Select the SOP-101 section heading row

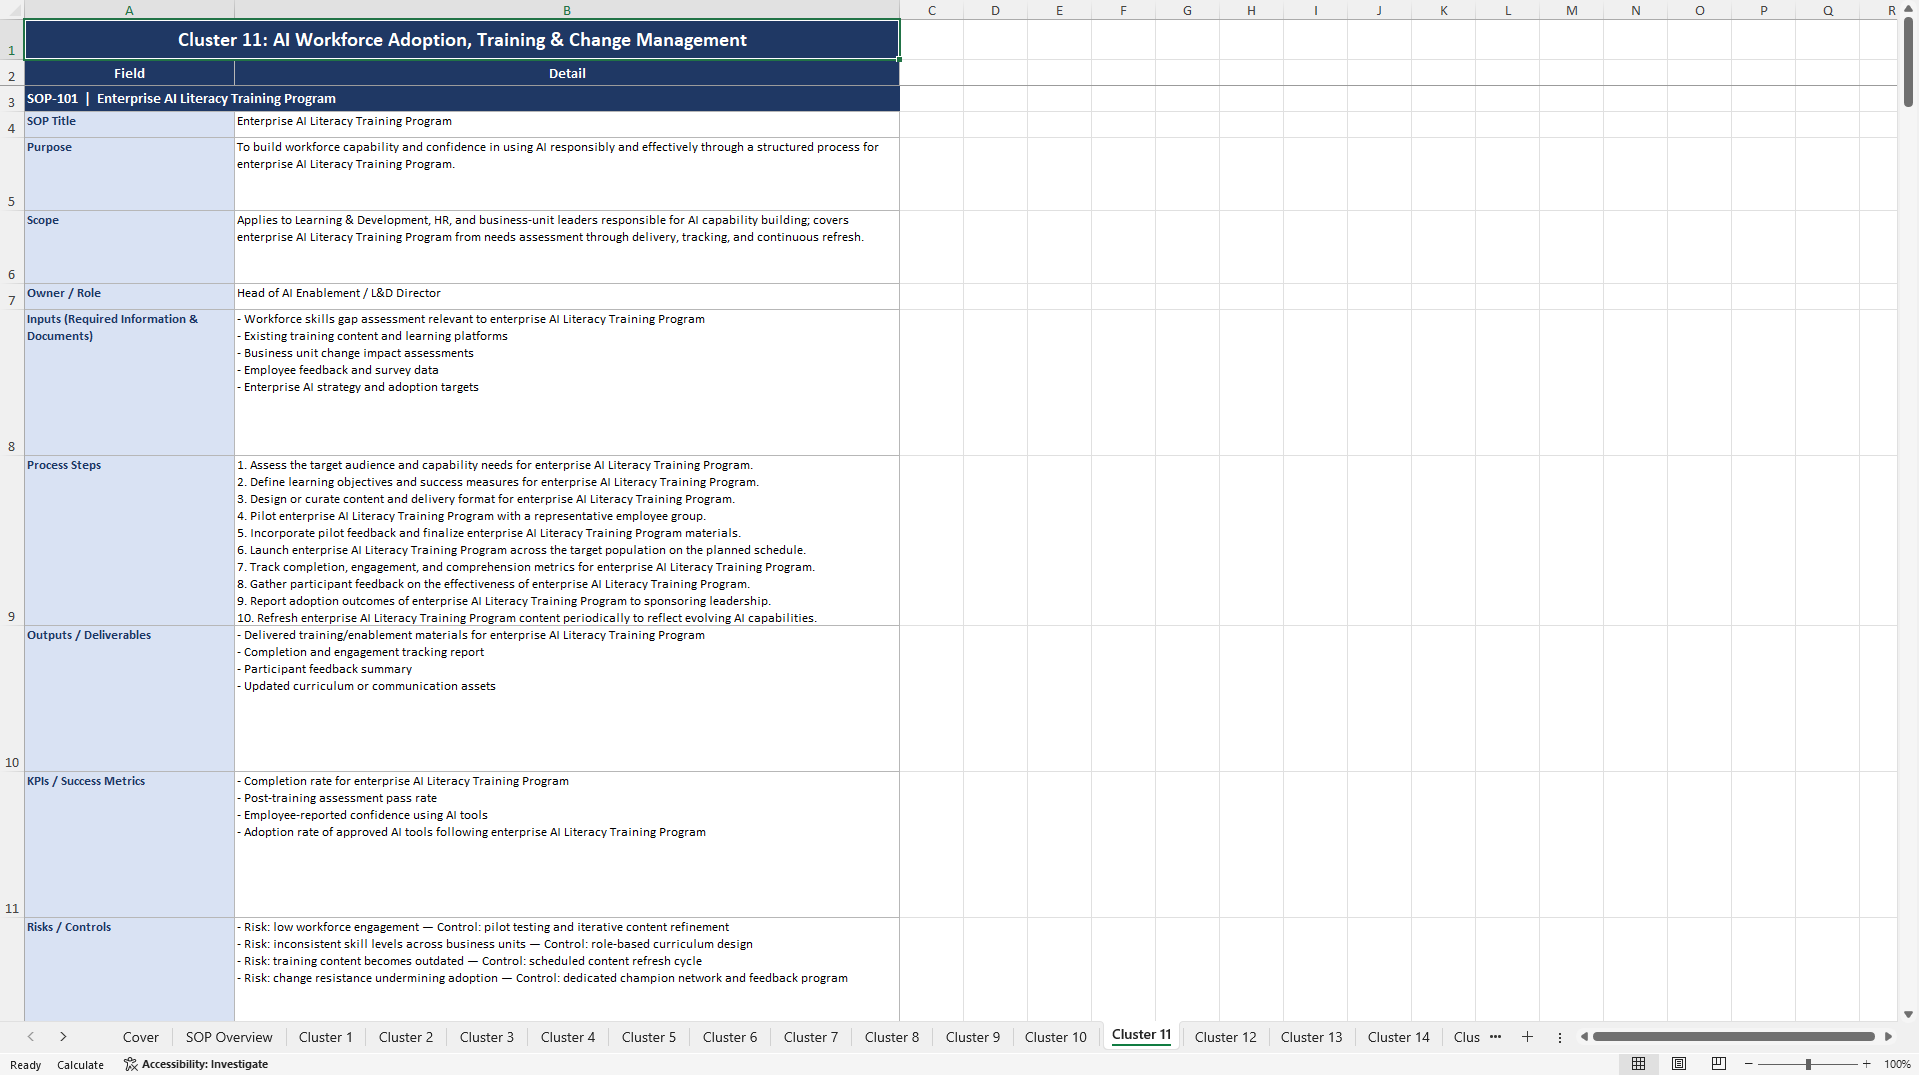[x=462, y=98]
